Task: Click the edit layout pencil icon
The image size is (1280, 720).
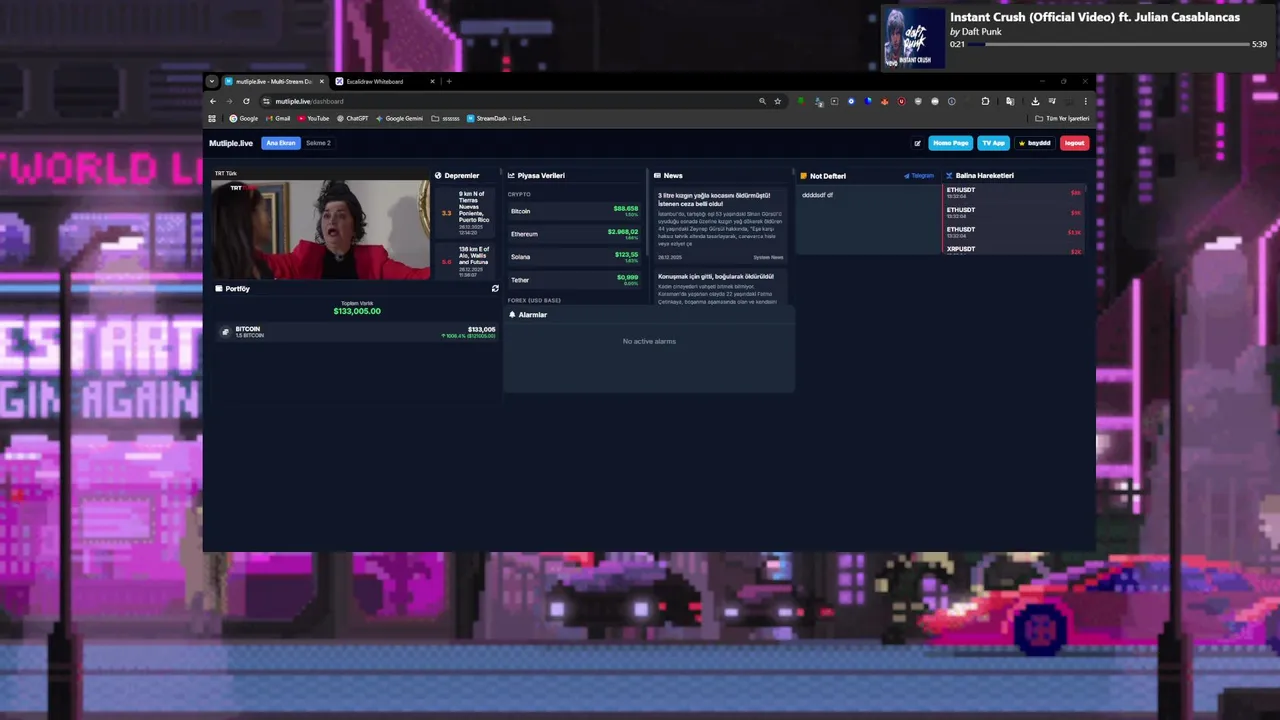Action: pyautogui.click(x=917, y=143)
